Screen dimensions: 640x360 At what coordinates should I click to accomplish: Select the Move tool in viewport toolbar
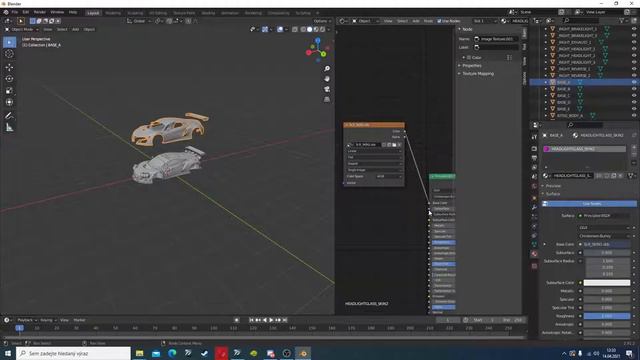pos(9,67)
